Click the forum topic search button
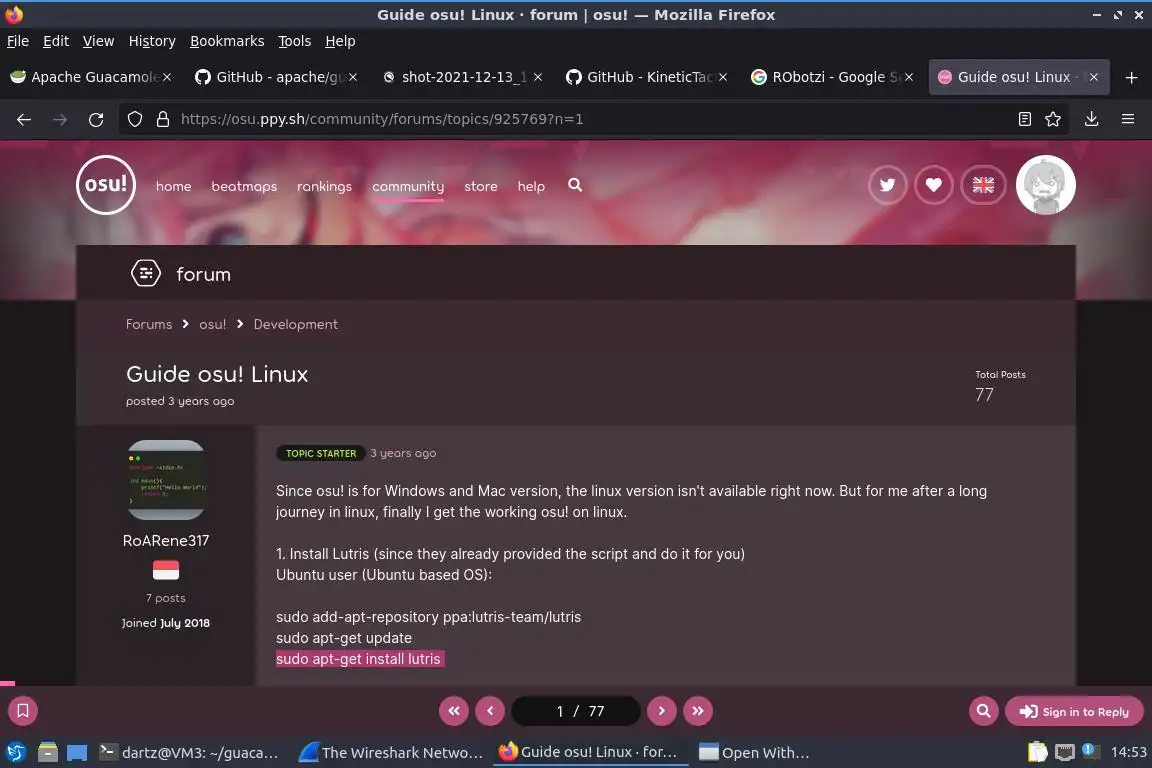 point(984,711)
